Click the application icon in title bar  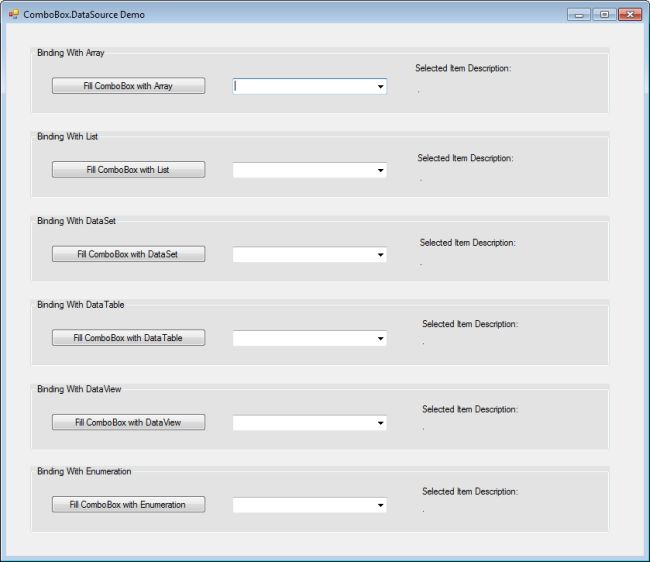(x=13, y=14)
